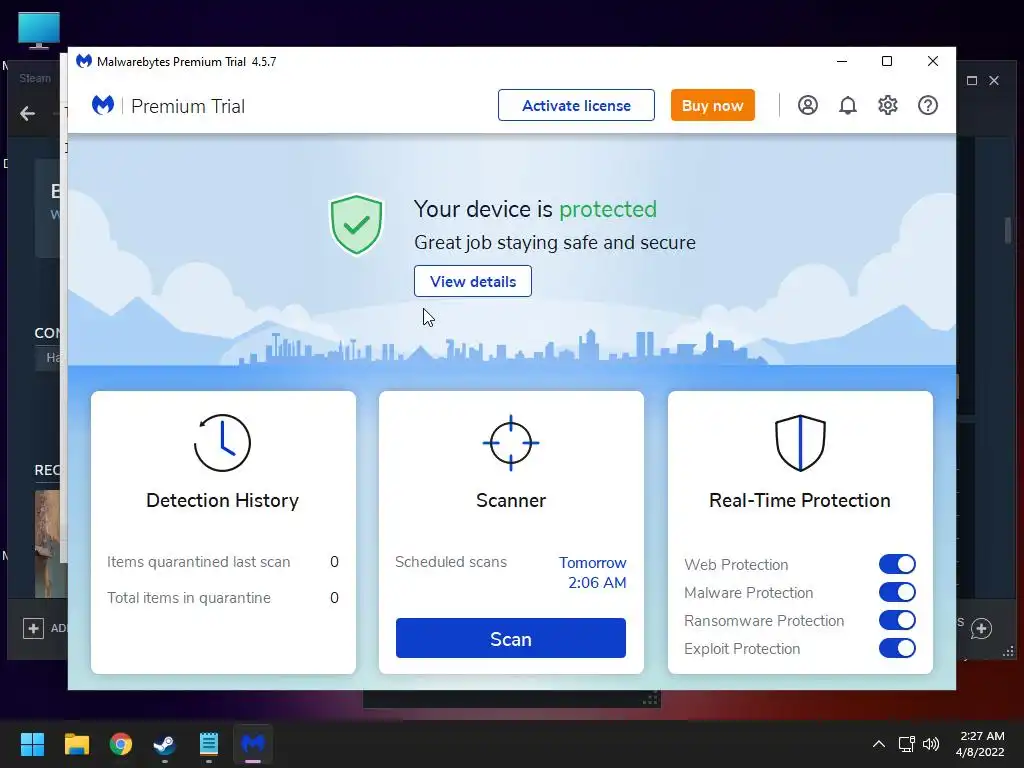The height and width of the screenshot is (768, 1024).
Task: Open the Tomorrow 2:06 AM scheduled scan link
Action: pyautogui.click(x=593, y=573)
